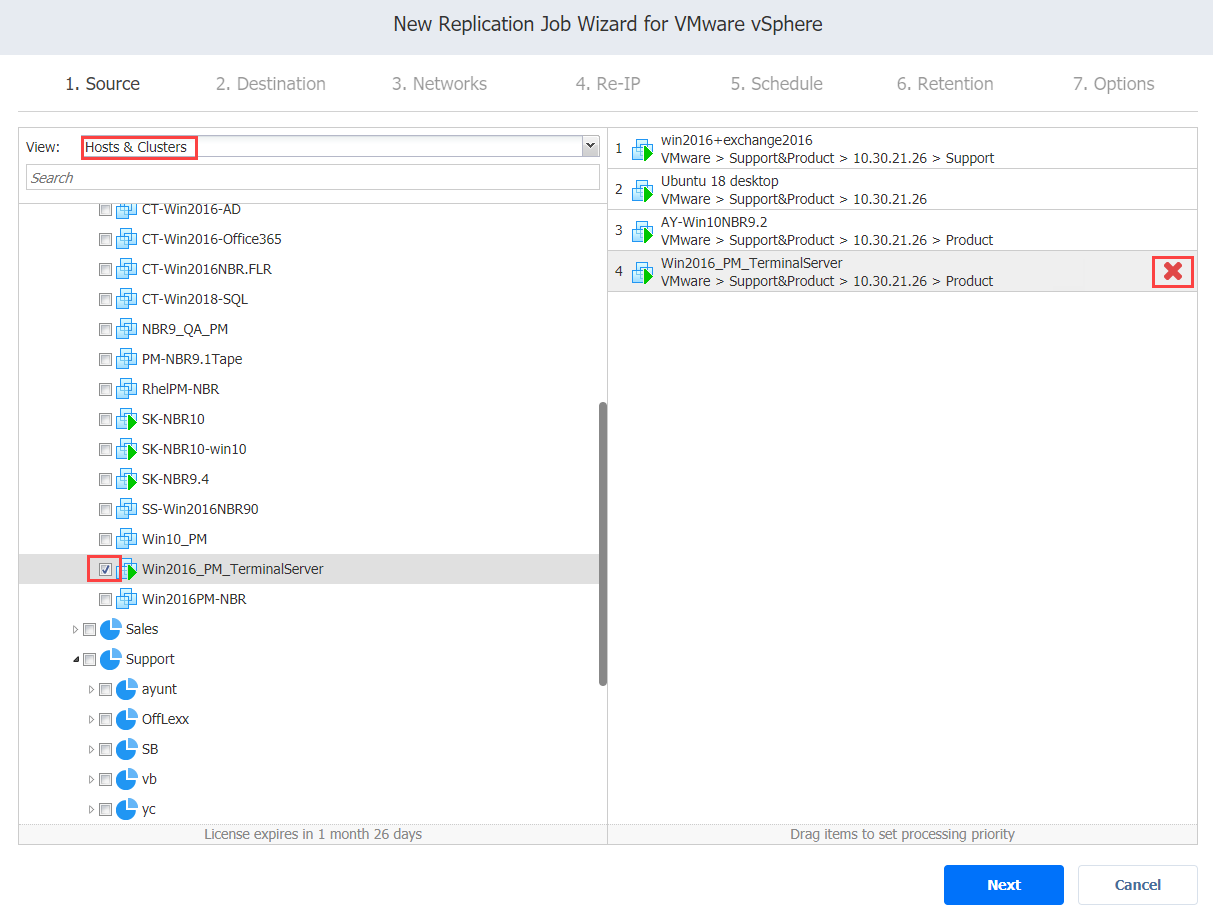Click the CT-Win2018-SQL VM icon

(x=126, y=300)
